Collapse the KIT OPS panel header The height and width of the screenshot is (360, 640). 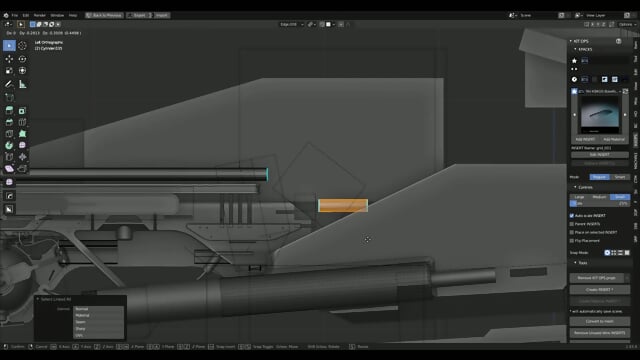tap(580, 41)
